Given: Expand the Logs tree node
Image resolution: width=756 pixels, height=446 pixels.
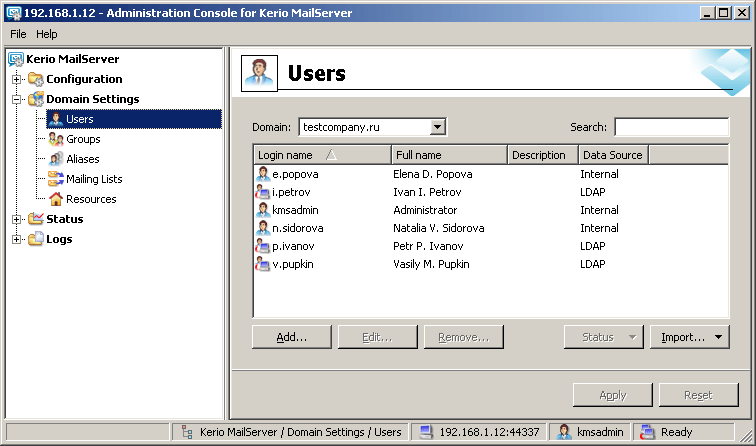Looking at the screenshot, I should pos(16,239).
